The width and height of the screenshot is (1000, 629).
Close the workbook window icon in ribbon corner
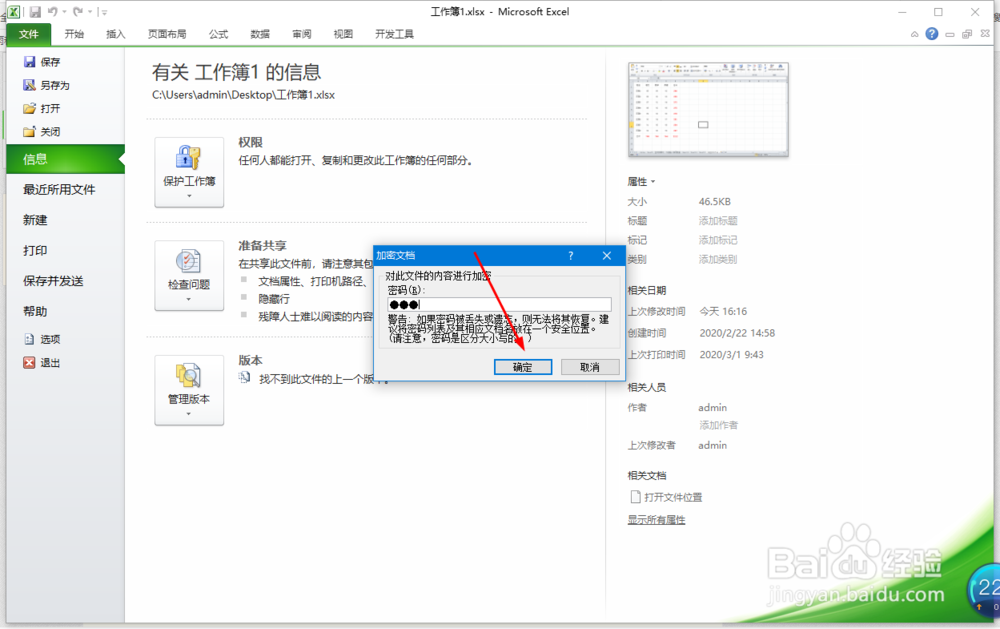[985, 34]
